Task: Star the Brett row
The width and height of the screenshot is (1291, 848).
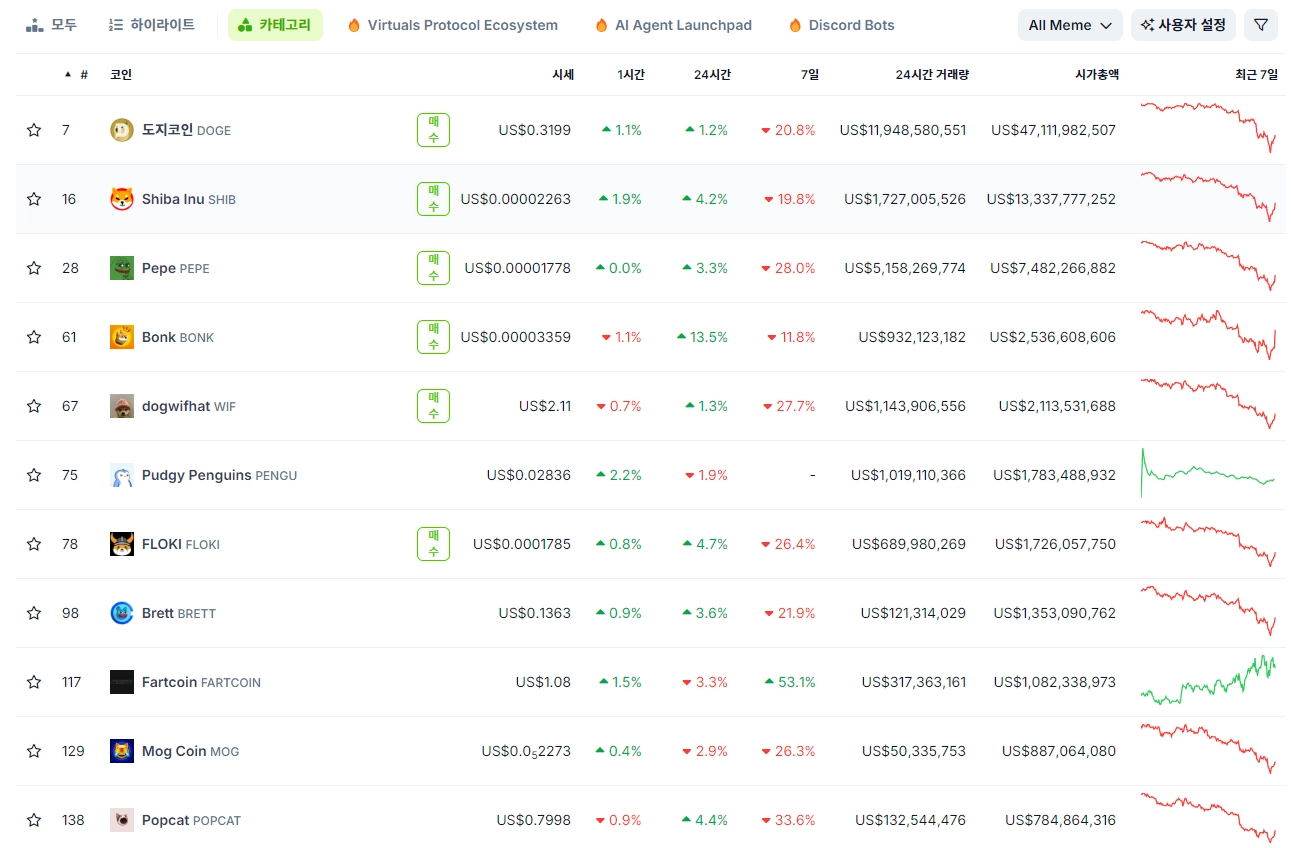Action: [34, 613]
